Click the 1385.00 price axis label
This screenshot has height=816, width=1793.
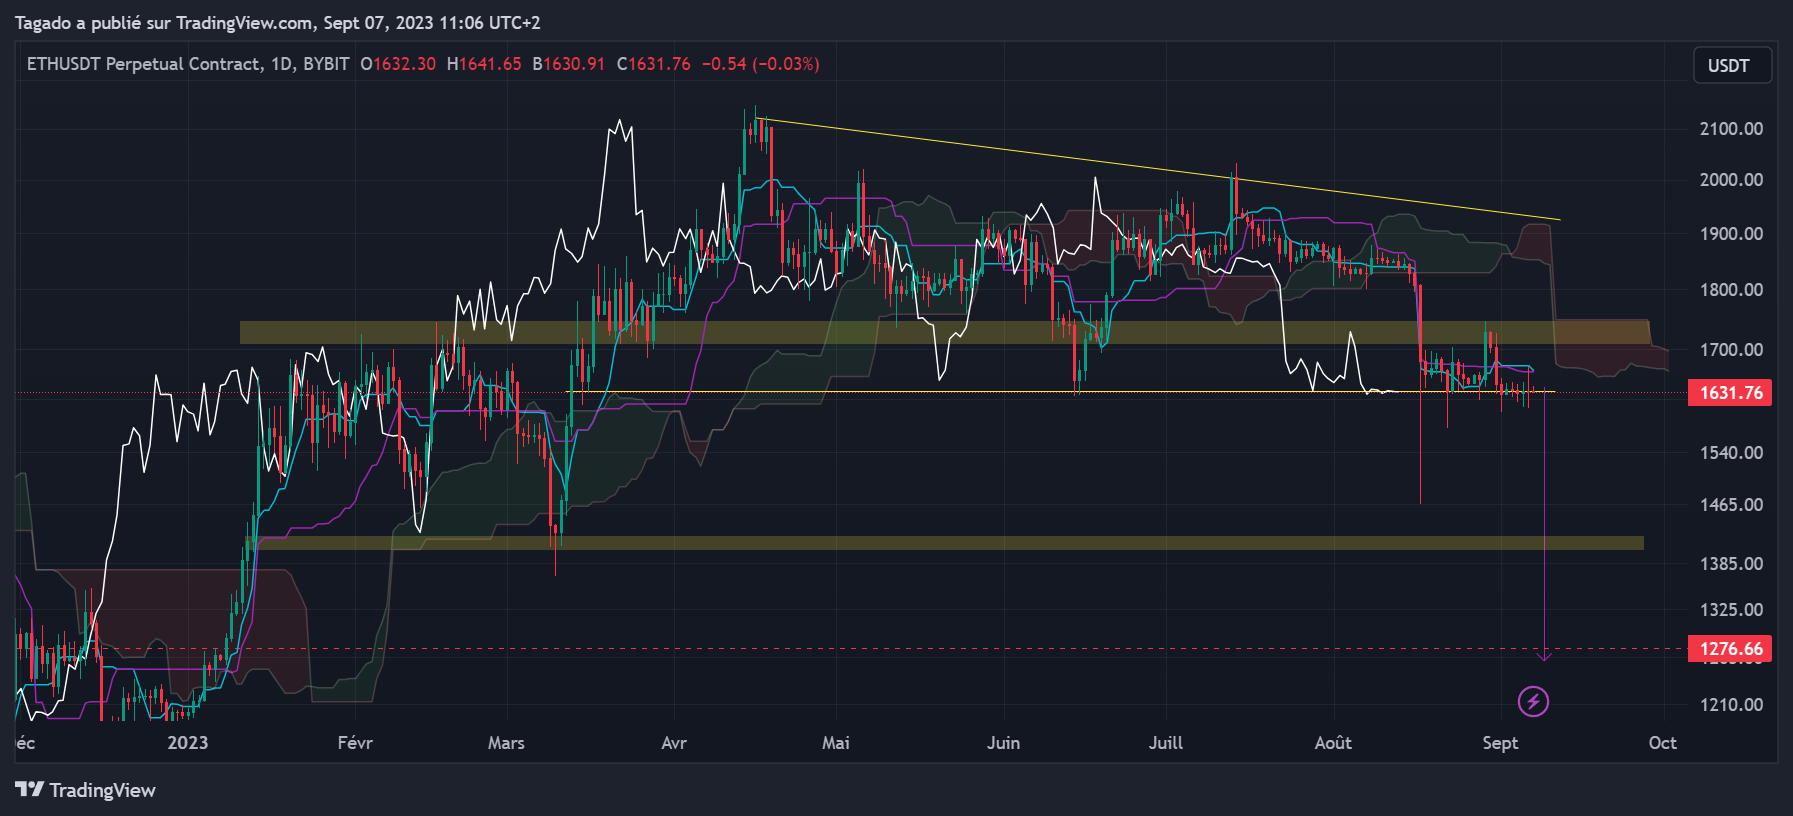point(1731,564)
